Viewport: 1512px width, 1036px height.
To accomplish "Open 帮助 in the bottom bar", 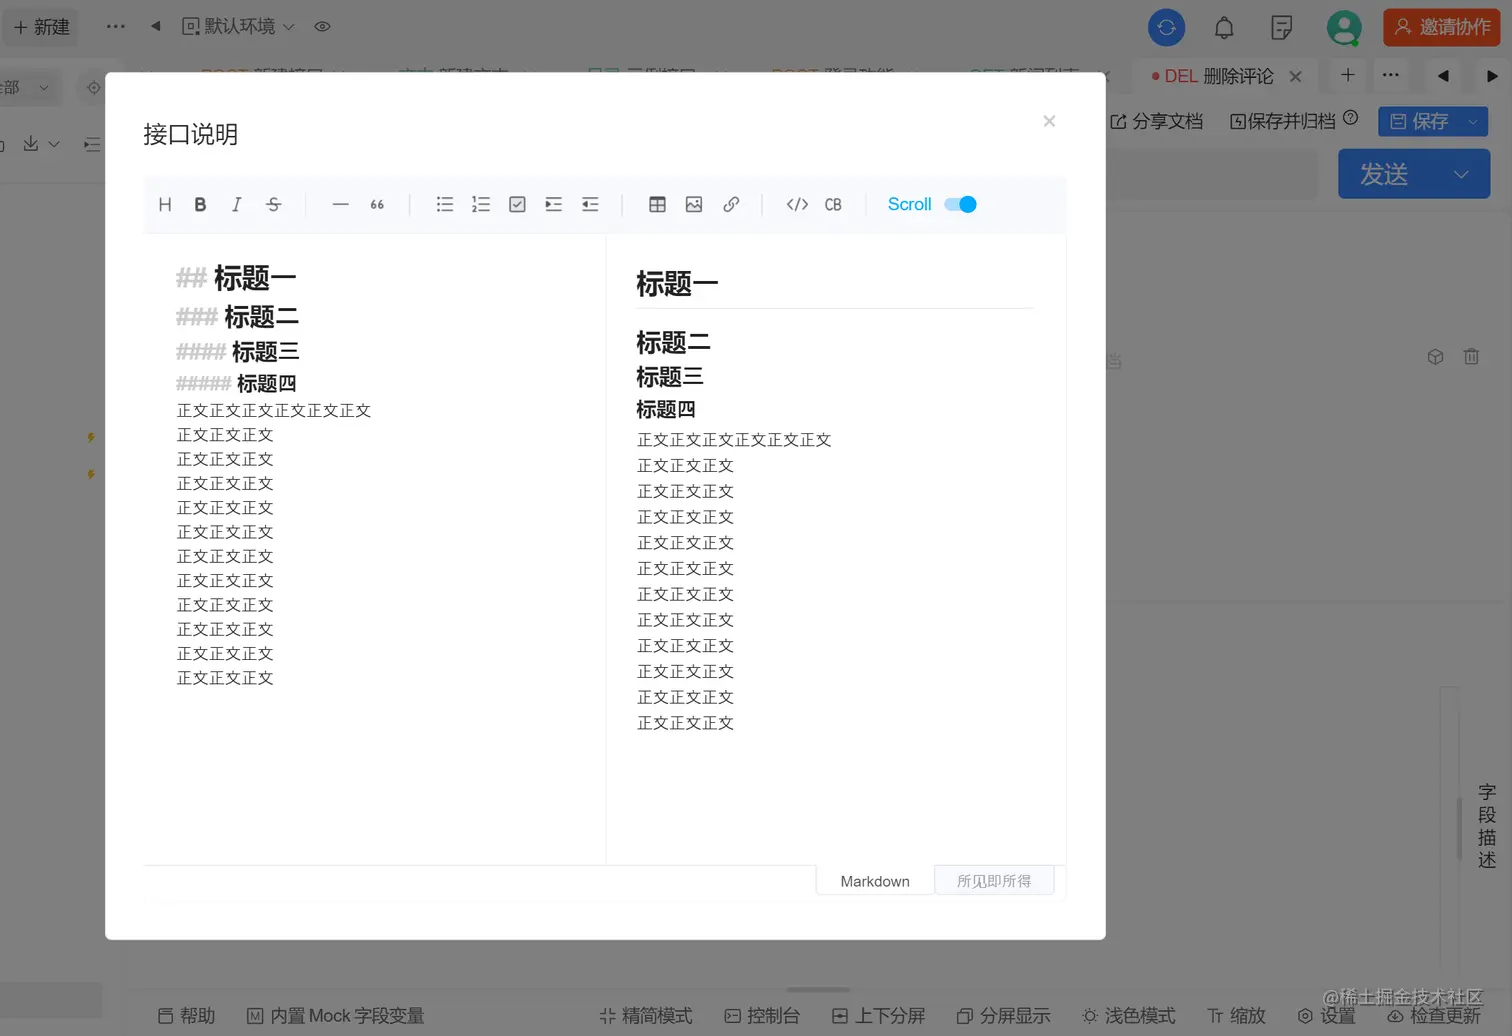I will tap(187, 1015).
